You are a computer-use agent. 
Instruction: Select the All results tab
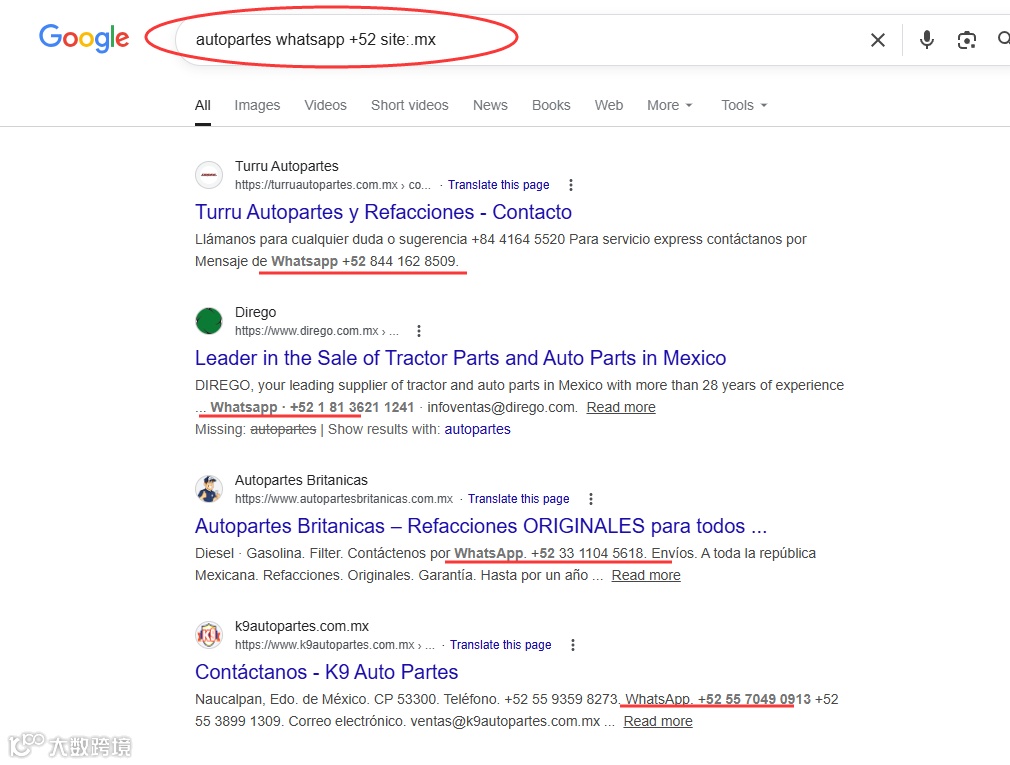[x=203, y=105]
